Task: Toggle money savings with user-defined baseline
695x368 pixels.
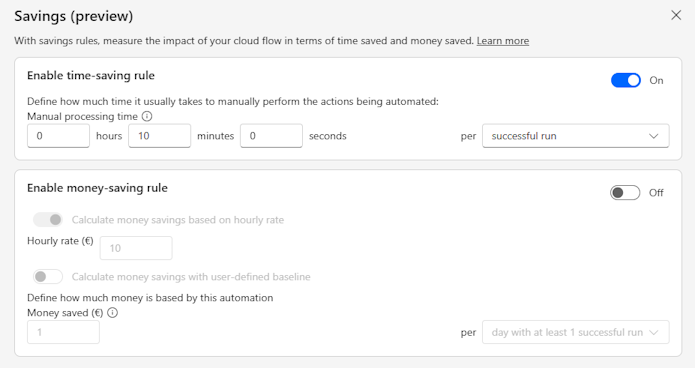Action: [x=48, y=277]
